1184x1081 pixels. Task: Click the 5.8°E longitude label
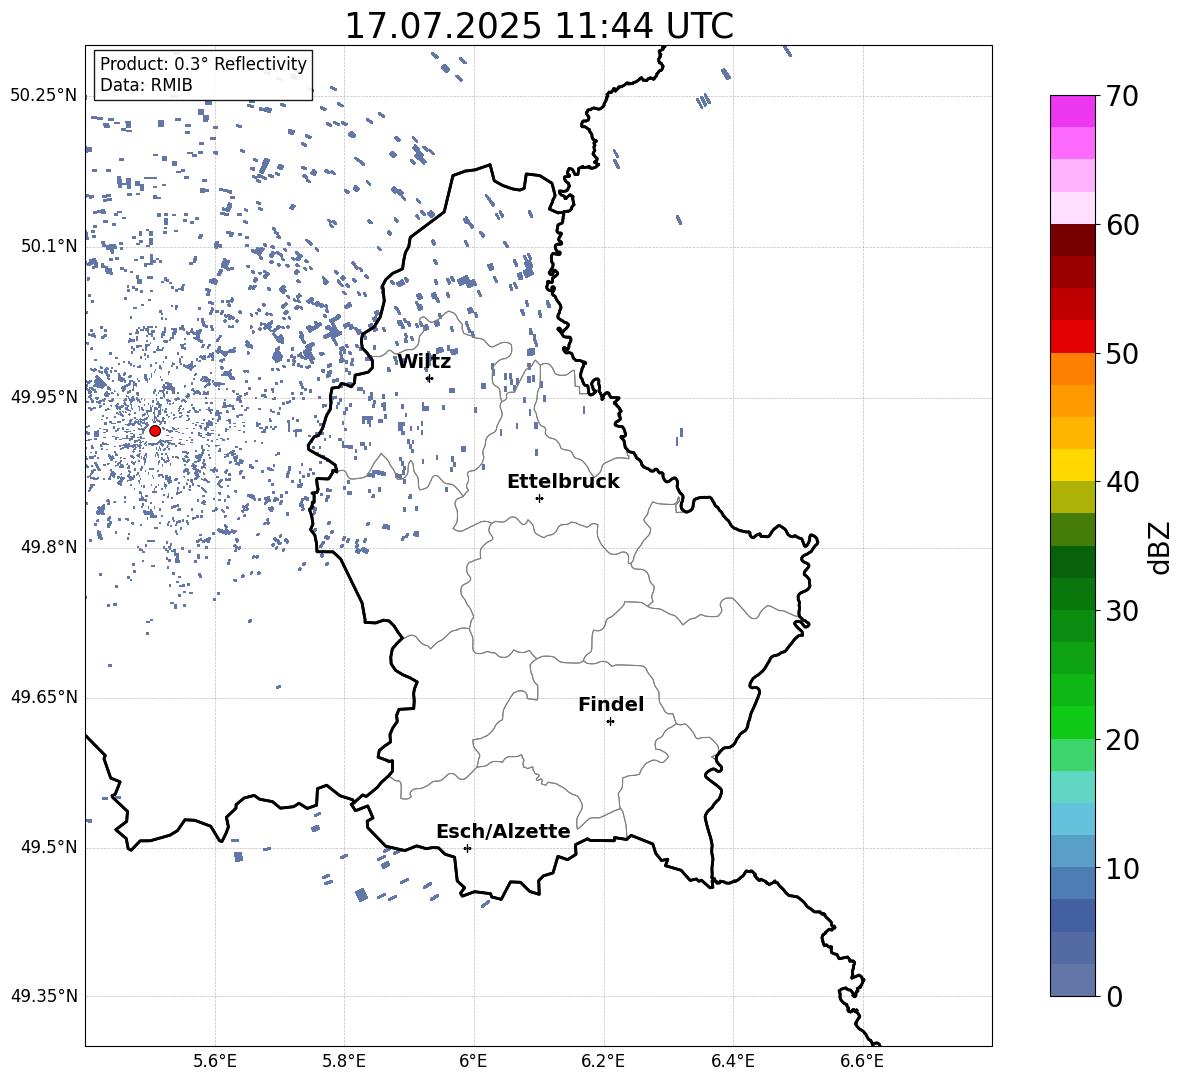click(x=344, y=1061)
